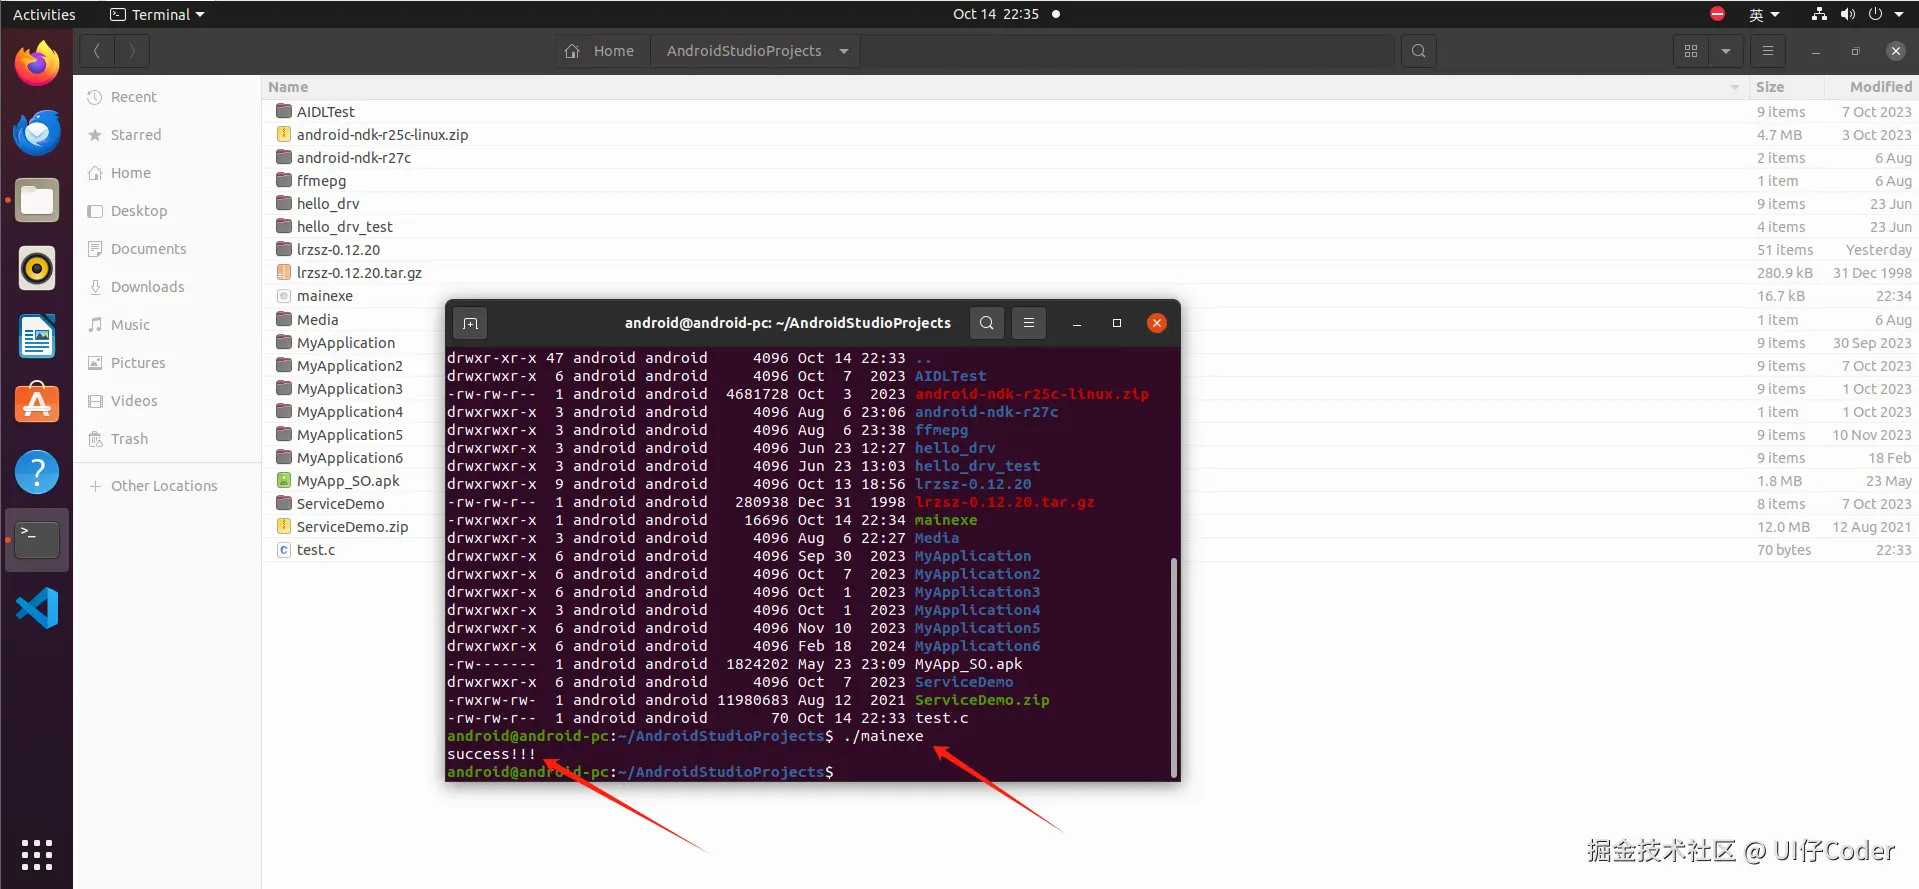Select the android-ndk-r27c folder
The width and height of the screenshot is (1919, 889).
coord(1091,158)
